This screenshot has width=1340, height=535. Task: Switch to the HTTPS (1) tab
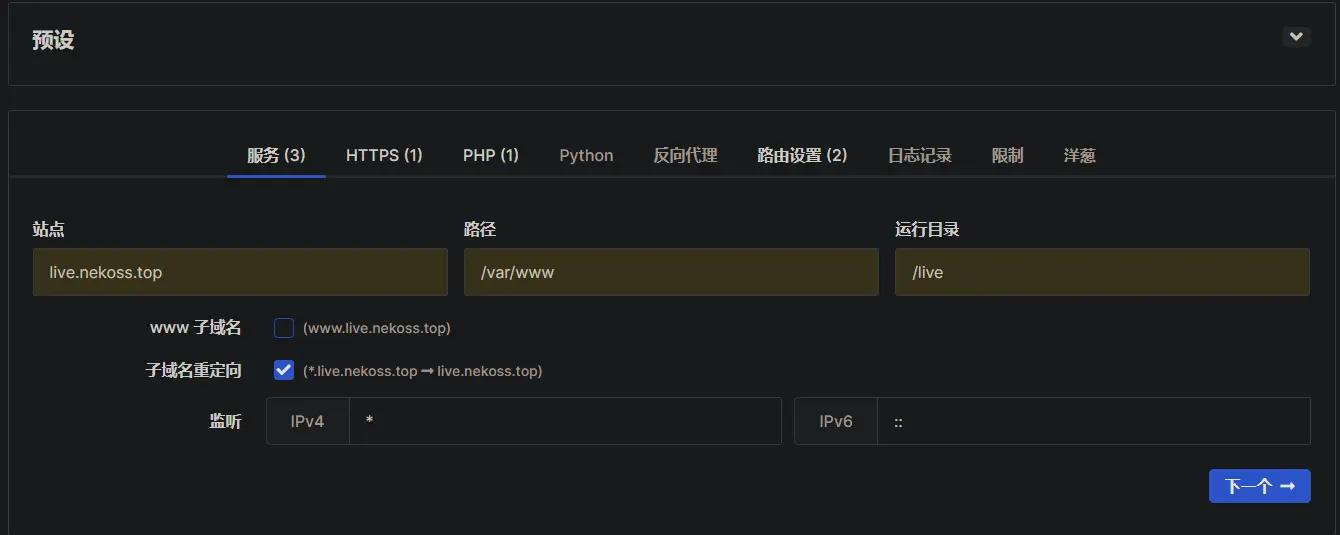point(384,155)
